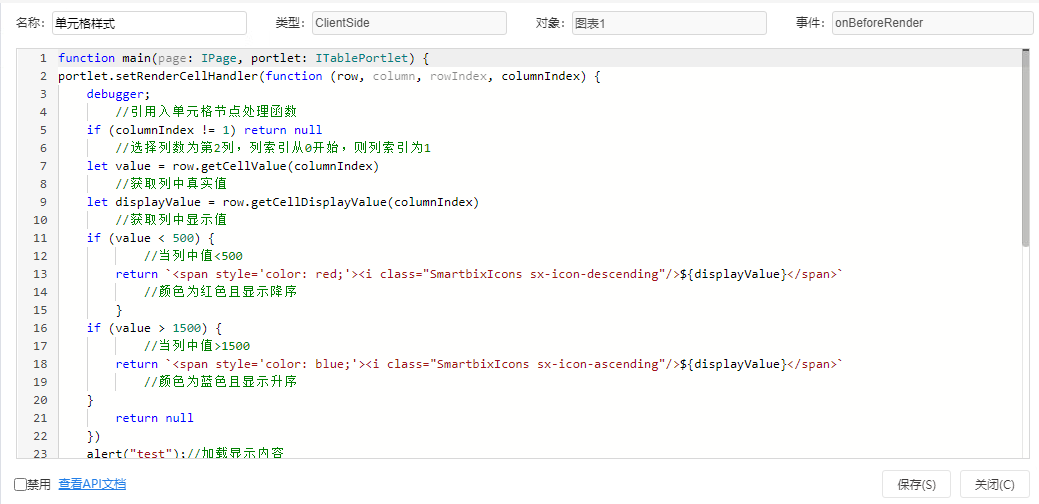
Task: Click the 'if (value > 1500) {' line
Action: pos(154,328)
